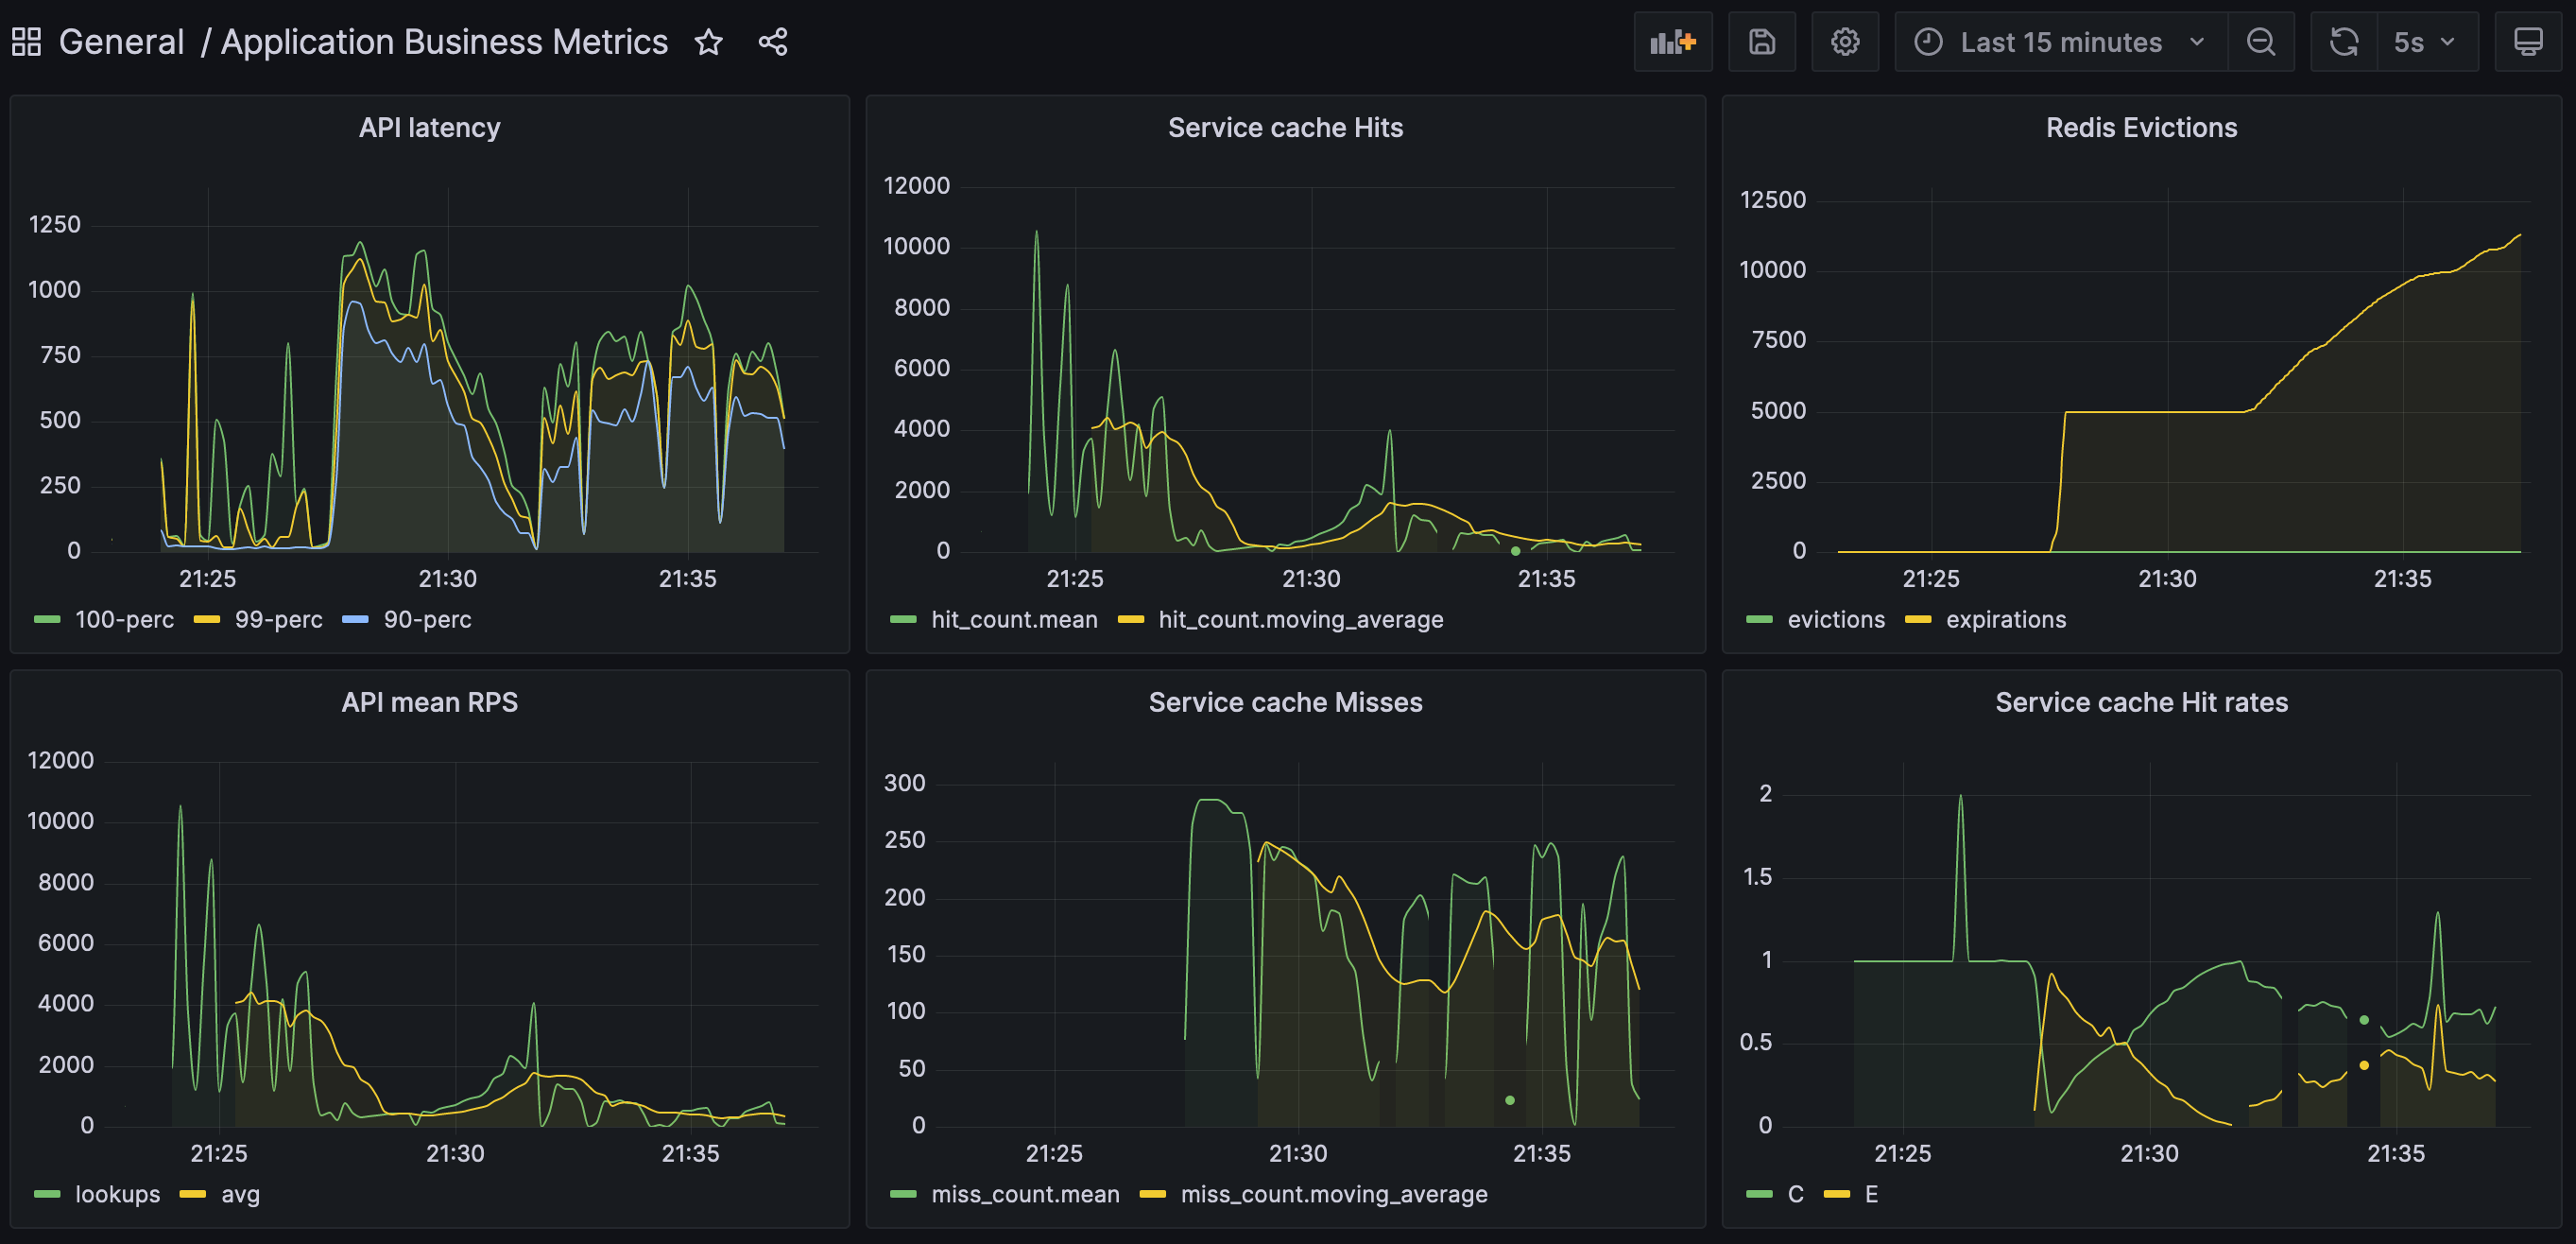The image size is (2576, 1244).
Task: Click the yellow miss_count.moving_average swatch
Action: [x=1152, y=1194]
